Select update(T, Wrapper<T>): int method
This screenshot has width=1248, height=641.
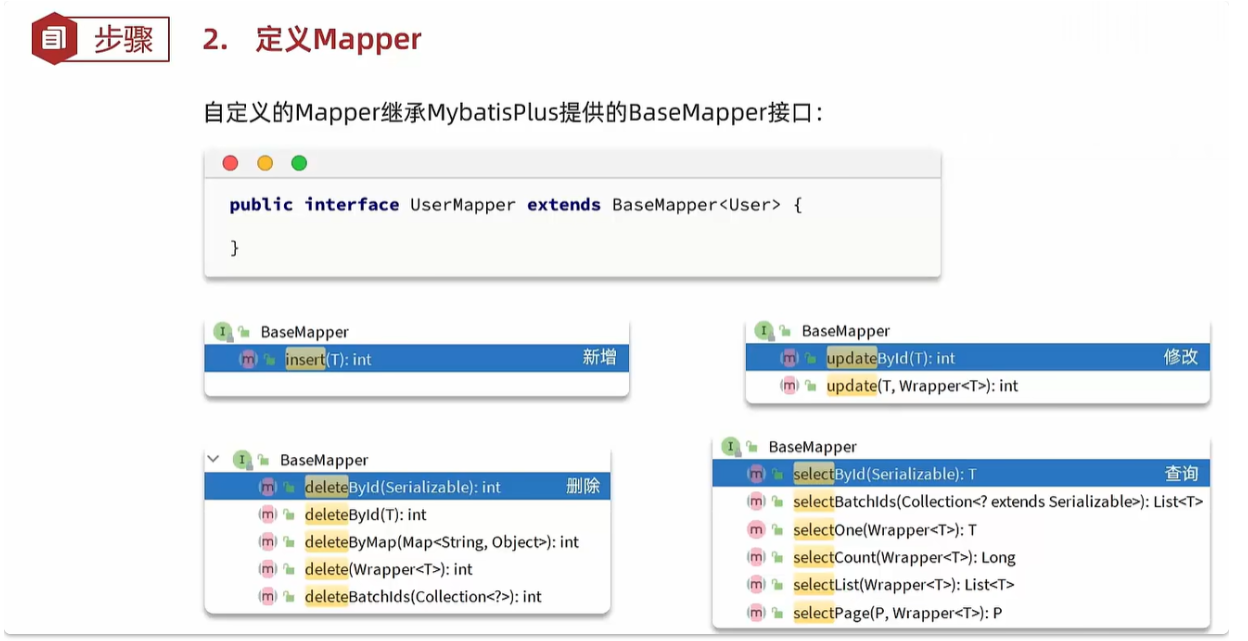(921, 386)
